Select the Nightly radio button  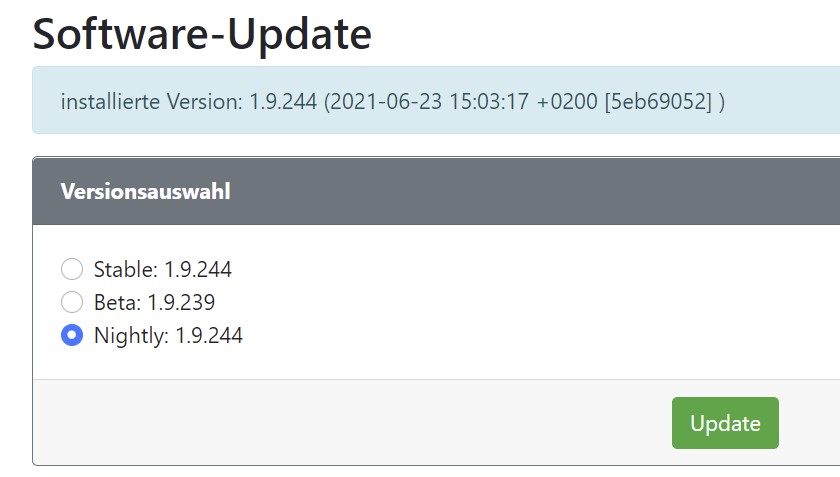click(72, 336)
